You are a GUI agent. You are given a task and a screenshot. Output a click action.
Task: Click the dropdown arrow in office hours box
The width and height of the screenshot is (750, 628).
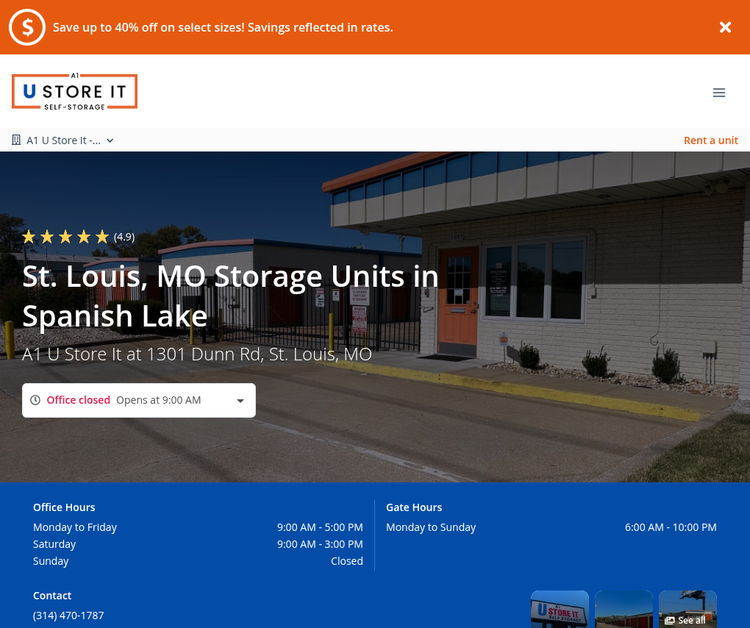click(x=241, y=401)
